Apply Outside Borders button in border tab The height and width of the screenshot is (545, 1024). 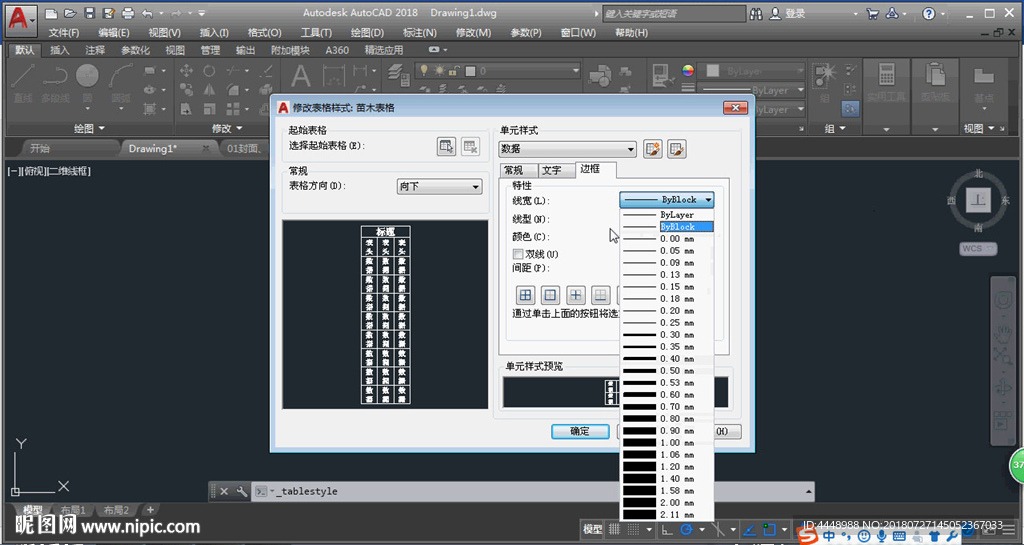pyautogui.click(x=551, y=295)
